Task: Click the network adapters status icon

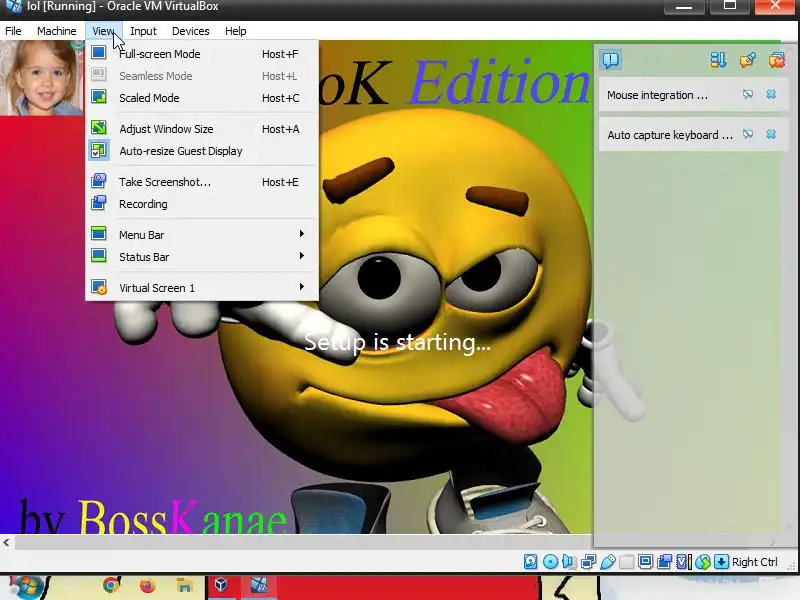Action: coord(588,562)
